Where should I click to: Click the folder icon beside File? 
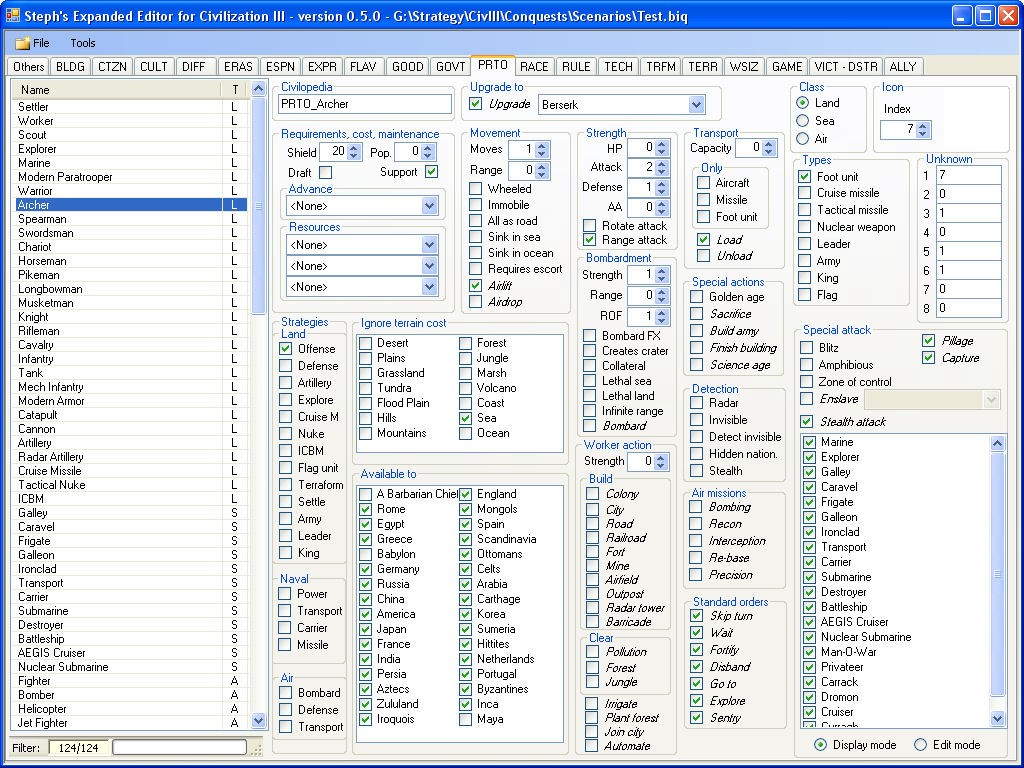click(22, 43)
